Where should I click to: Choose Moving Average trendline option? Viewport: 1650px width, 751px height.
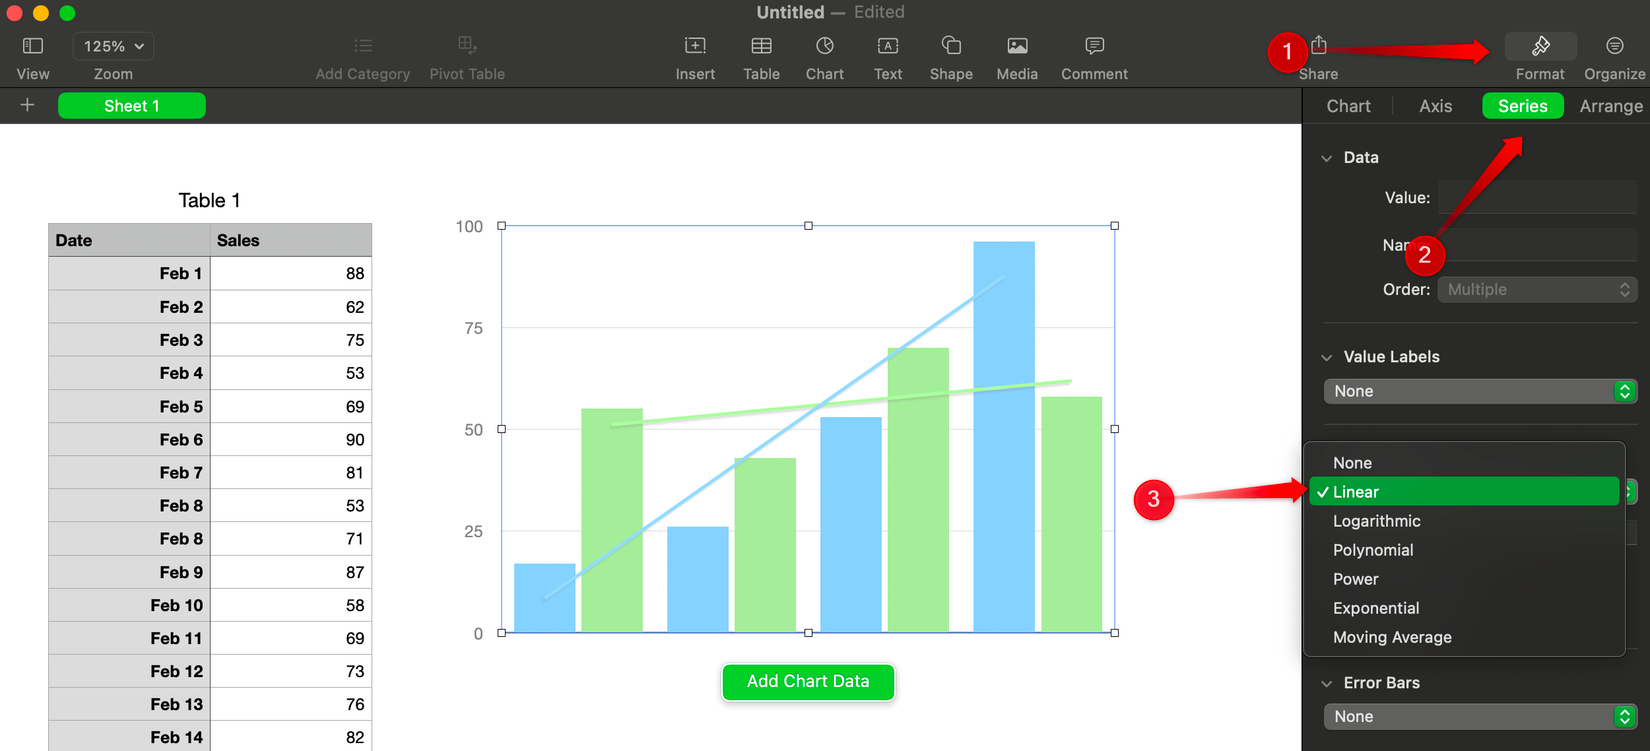pos(1464,637)
